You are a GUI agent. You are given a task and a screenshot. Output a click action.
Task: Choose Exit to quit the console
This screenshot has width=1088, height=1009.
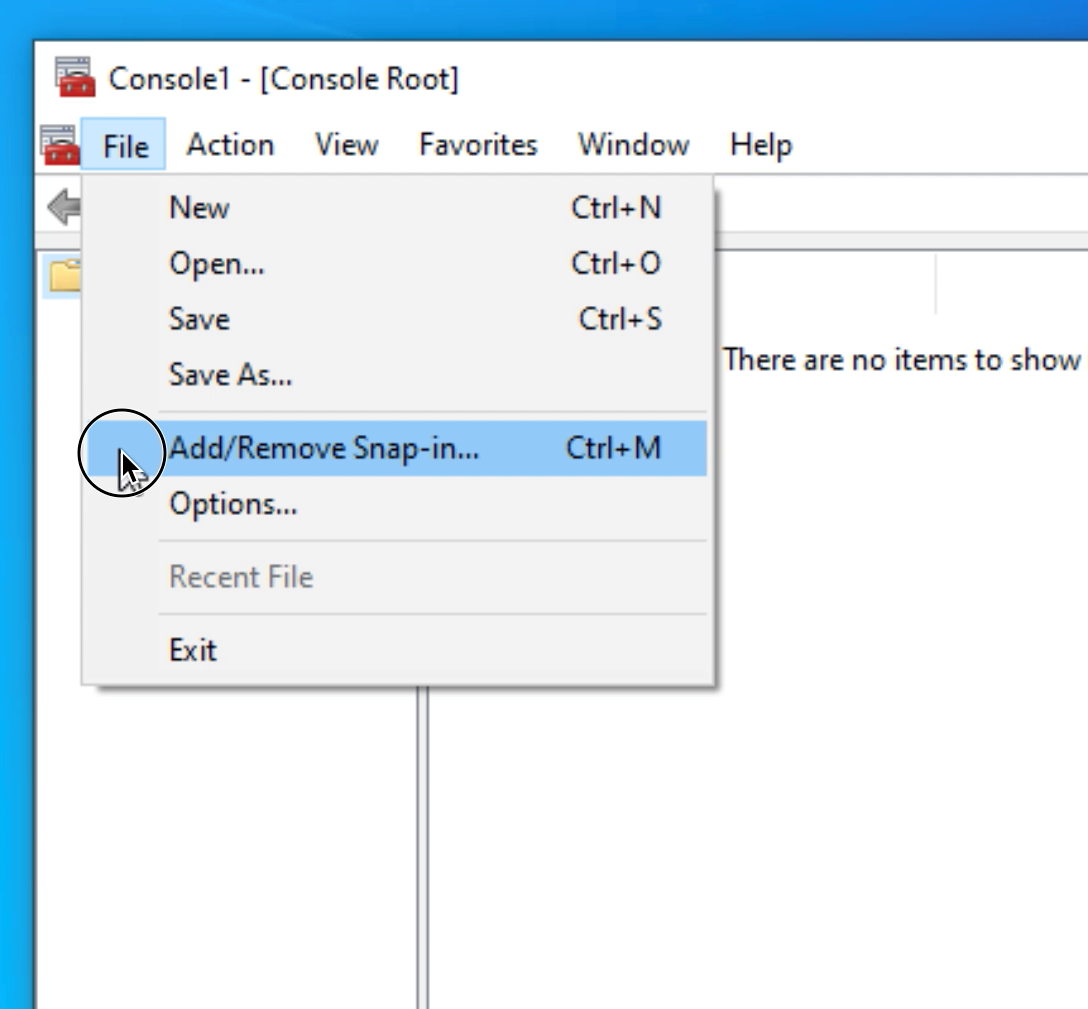(x=193, y=650)
